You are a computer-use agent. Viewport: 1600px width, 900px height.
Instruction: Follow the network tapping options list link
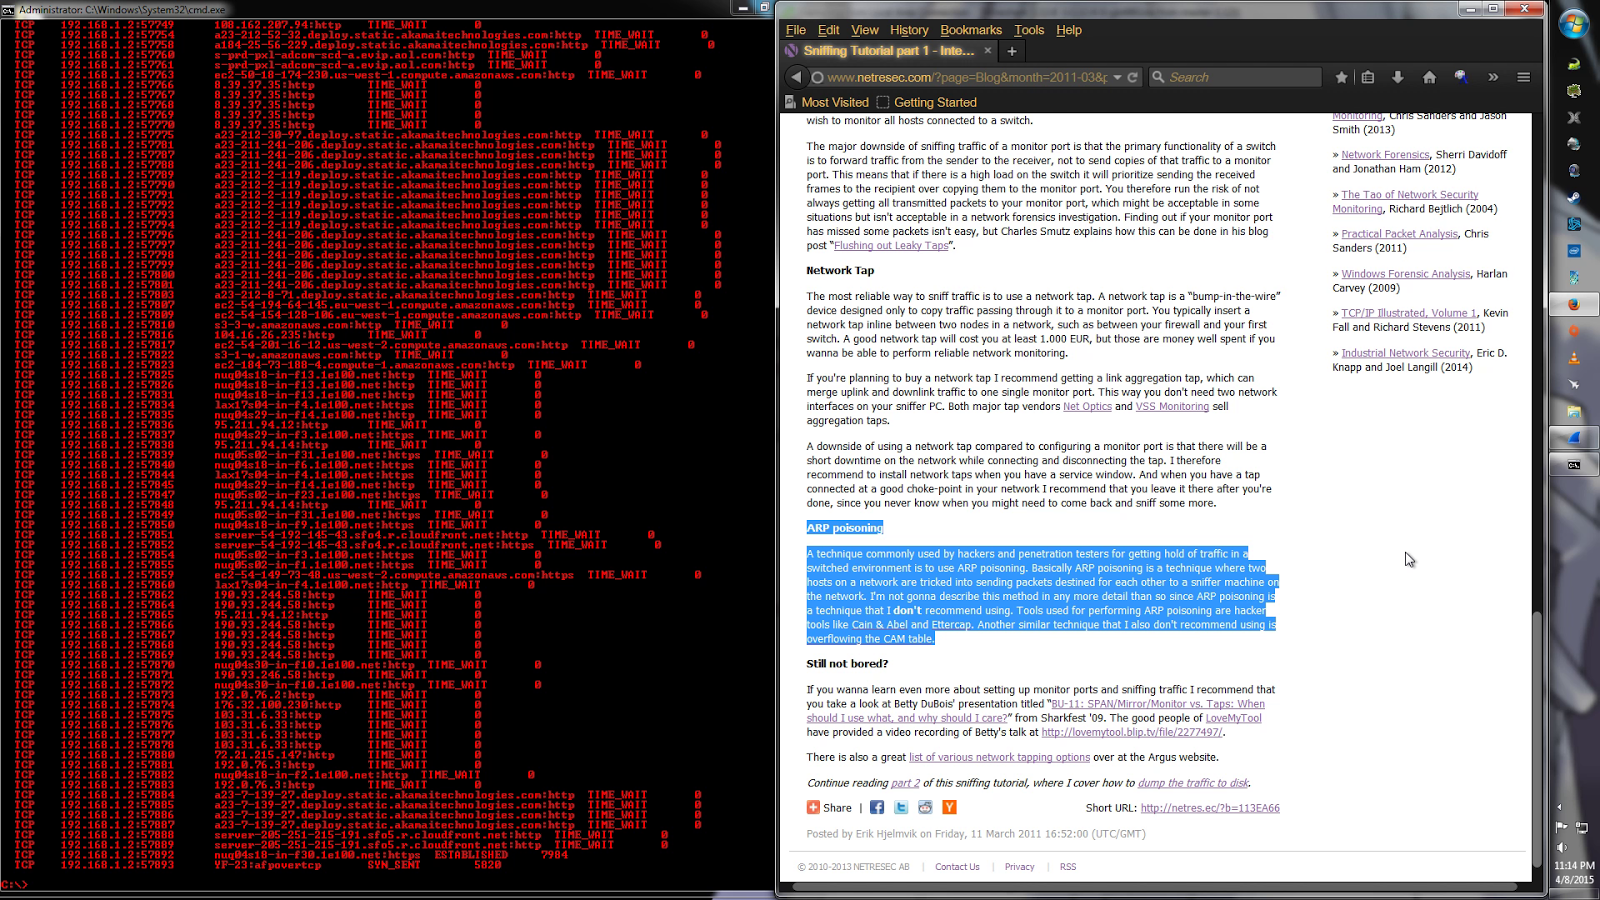point(999,757)
